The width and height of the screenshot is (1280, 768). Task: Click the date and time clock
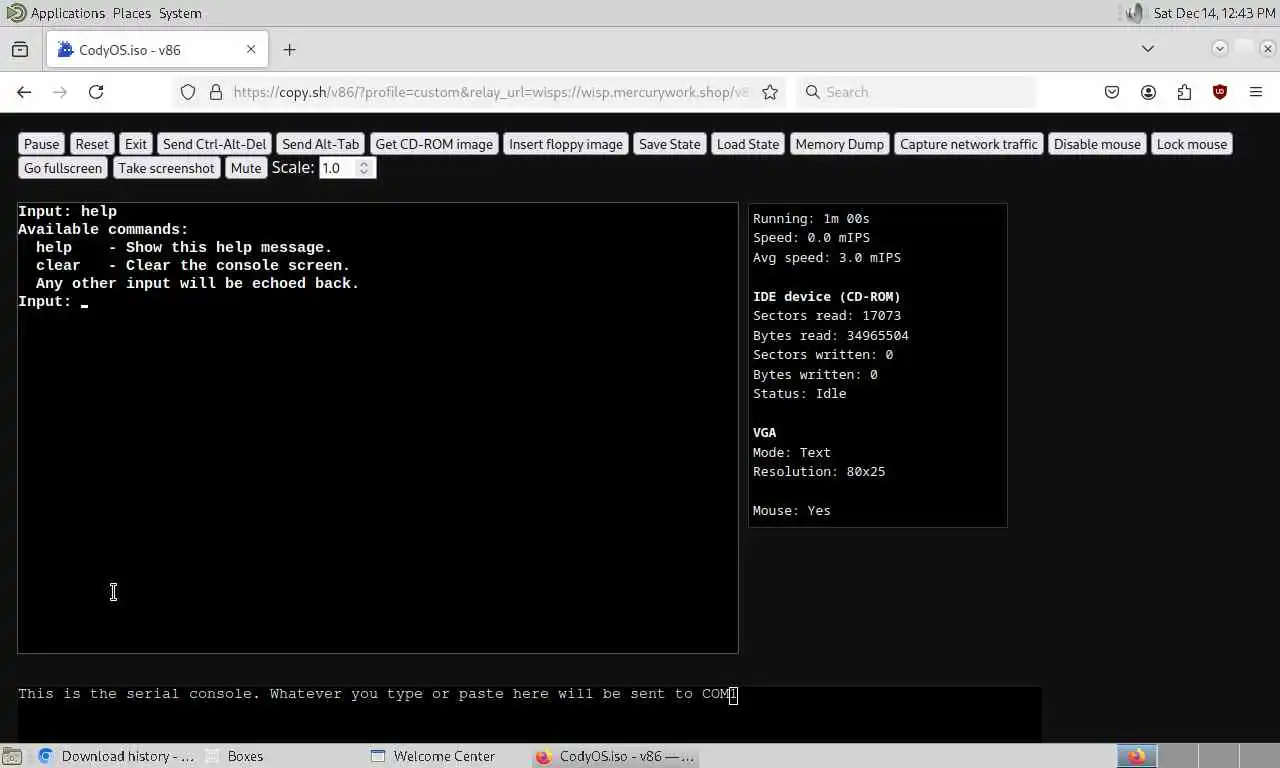point(1214,13)
